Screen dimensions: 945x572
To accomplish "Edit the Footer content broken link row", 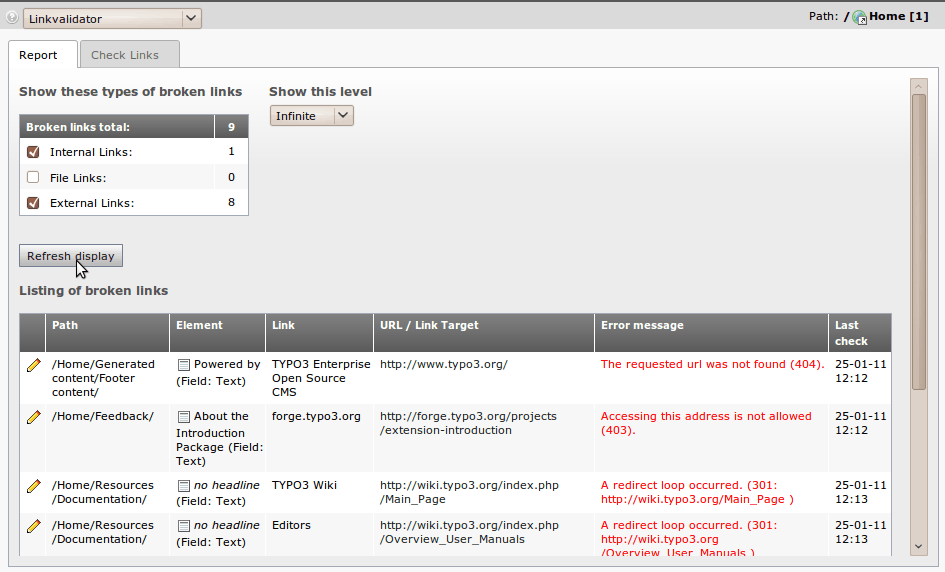I will tap(33, 365).
